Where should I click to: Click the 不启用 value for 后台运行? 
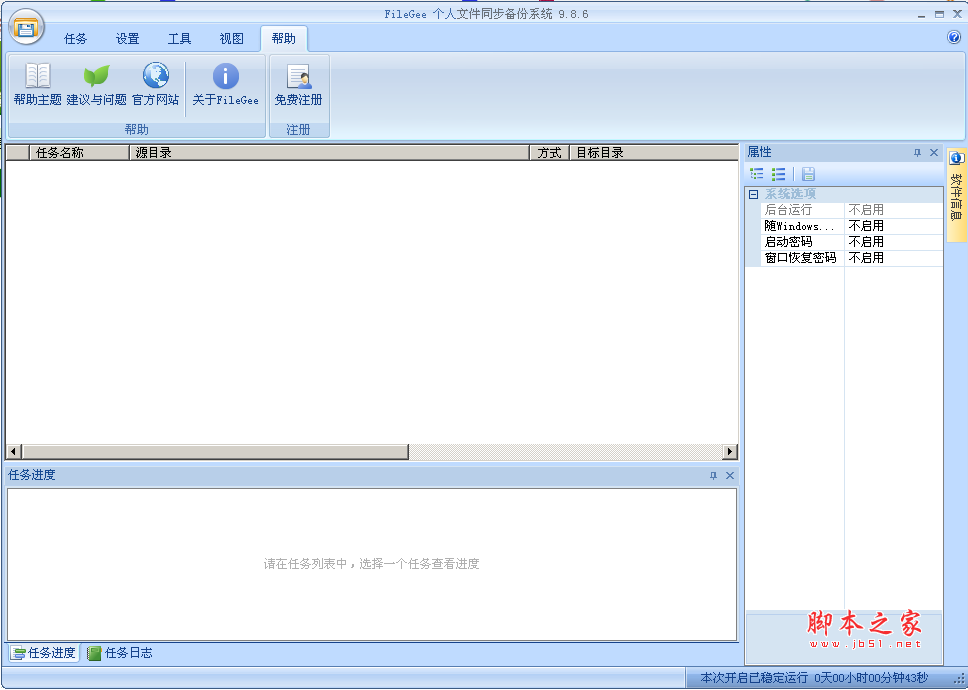tap(866, 210)
